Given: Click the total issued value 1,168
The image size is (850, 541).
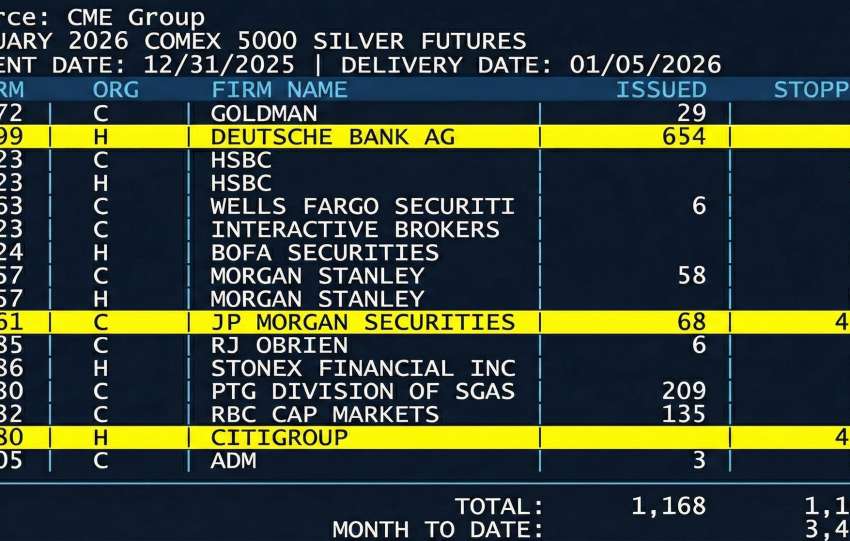Looking at the screenshot, I should 668,507.
